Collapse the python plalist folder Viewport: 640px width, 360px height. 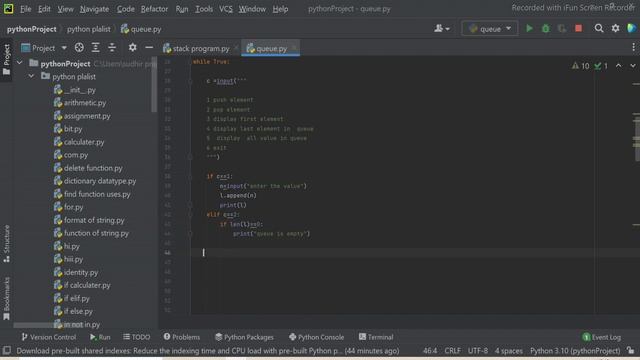(31, 76)
